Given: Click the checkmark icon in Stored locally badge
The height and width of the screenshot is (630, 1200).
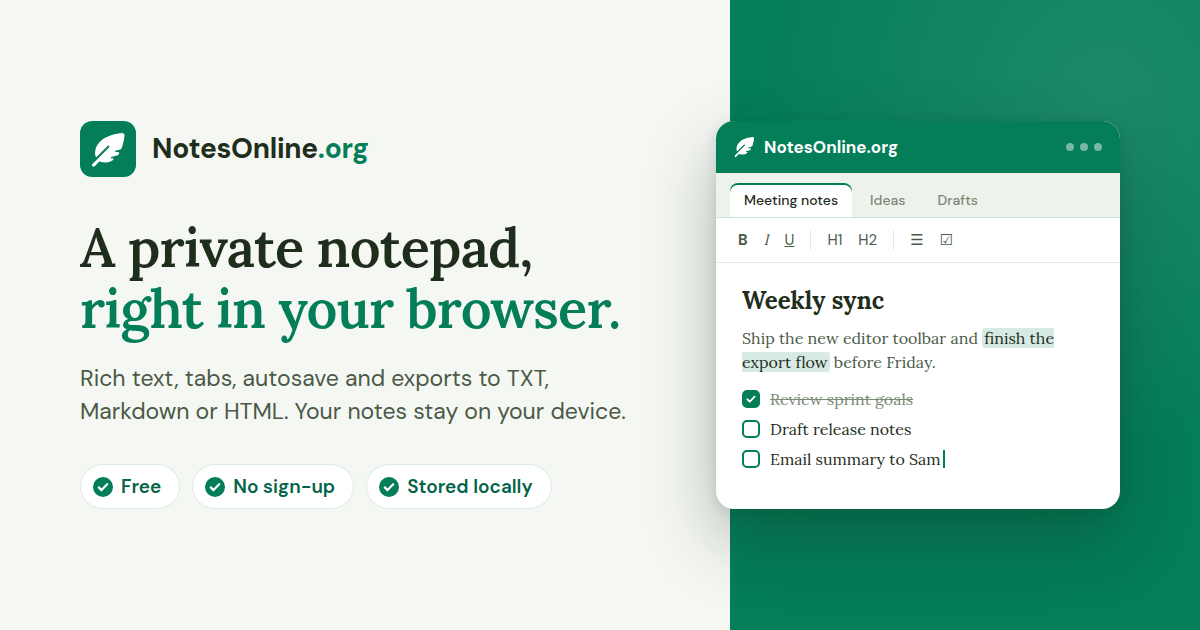Looking at the screenshot, I should click(389, 487).
